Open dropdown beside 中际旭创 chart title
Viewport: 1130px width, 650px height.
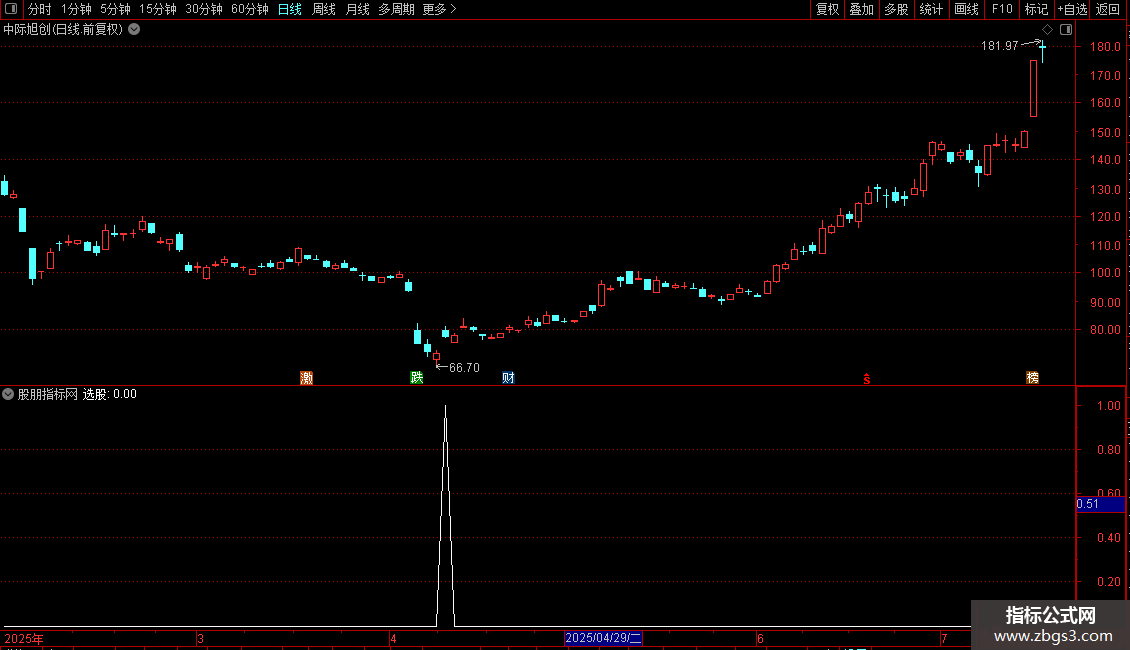[x=134, y=30]
